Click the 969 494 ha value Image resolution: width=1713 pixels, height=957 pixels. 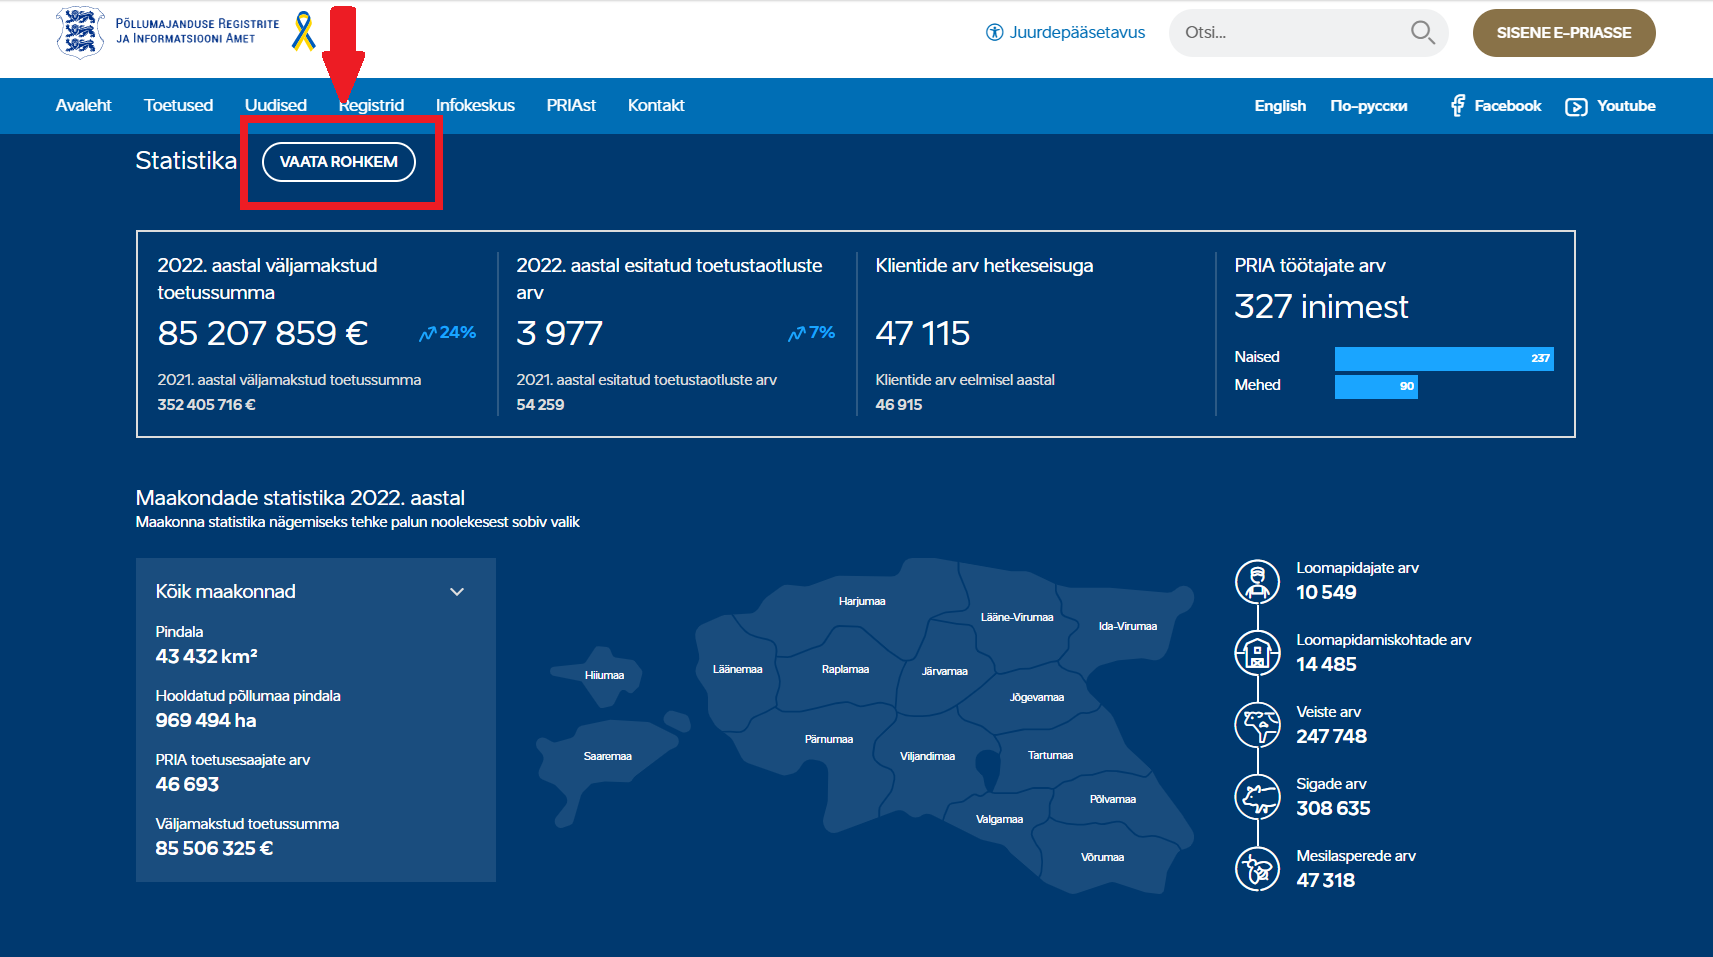206,721
